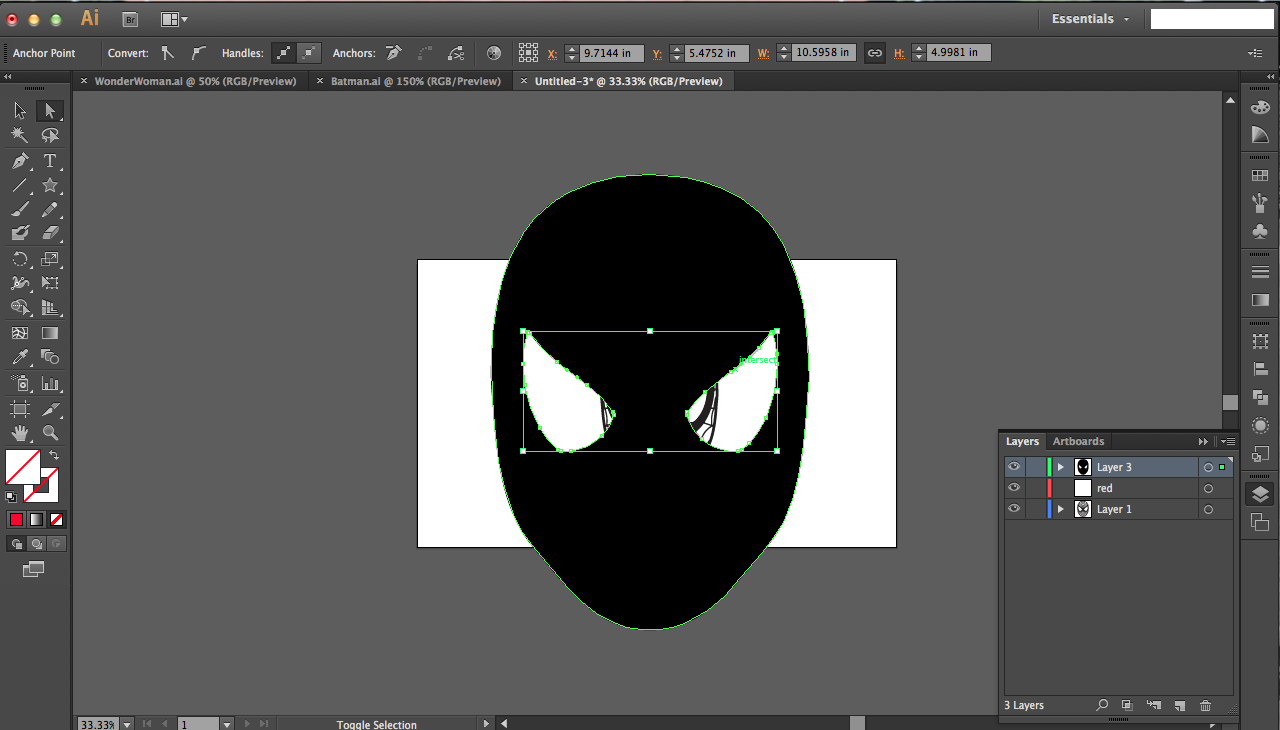Screen dimensions: 1280x730
Task: Select the Symbol Sprayer tool
Action: (x=19, y=383)
